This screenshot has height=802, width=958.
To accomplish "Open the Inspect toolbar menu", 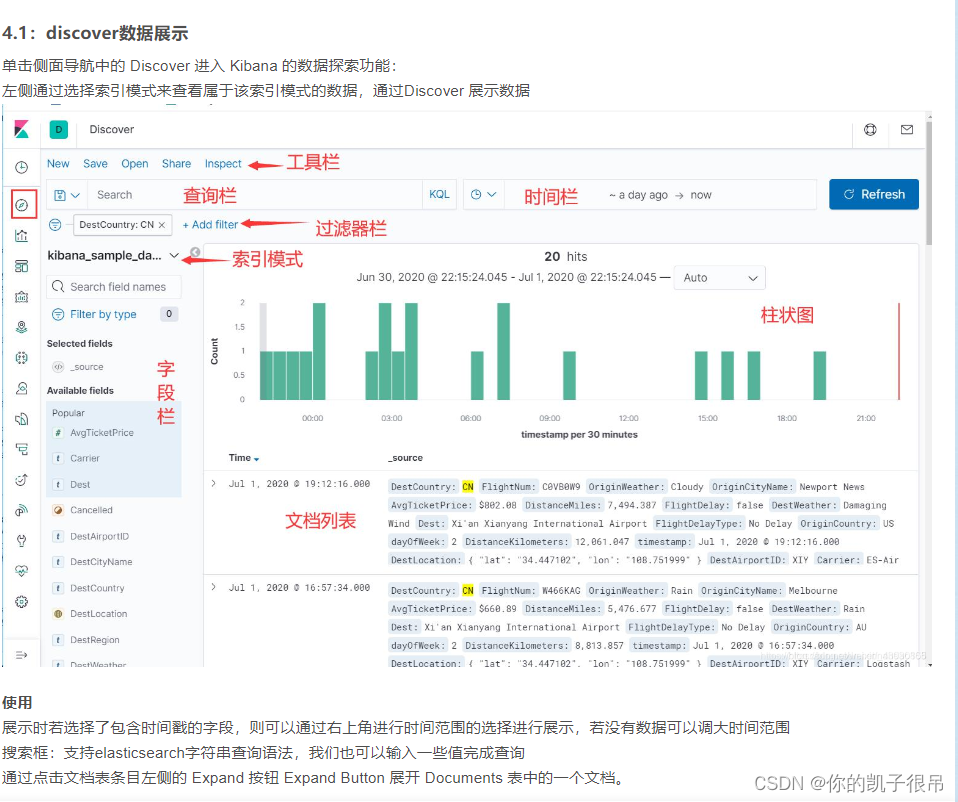I will coord(222,164).
